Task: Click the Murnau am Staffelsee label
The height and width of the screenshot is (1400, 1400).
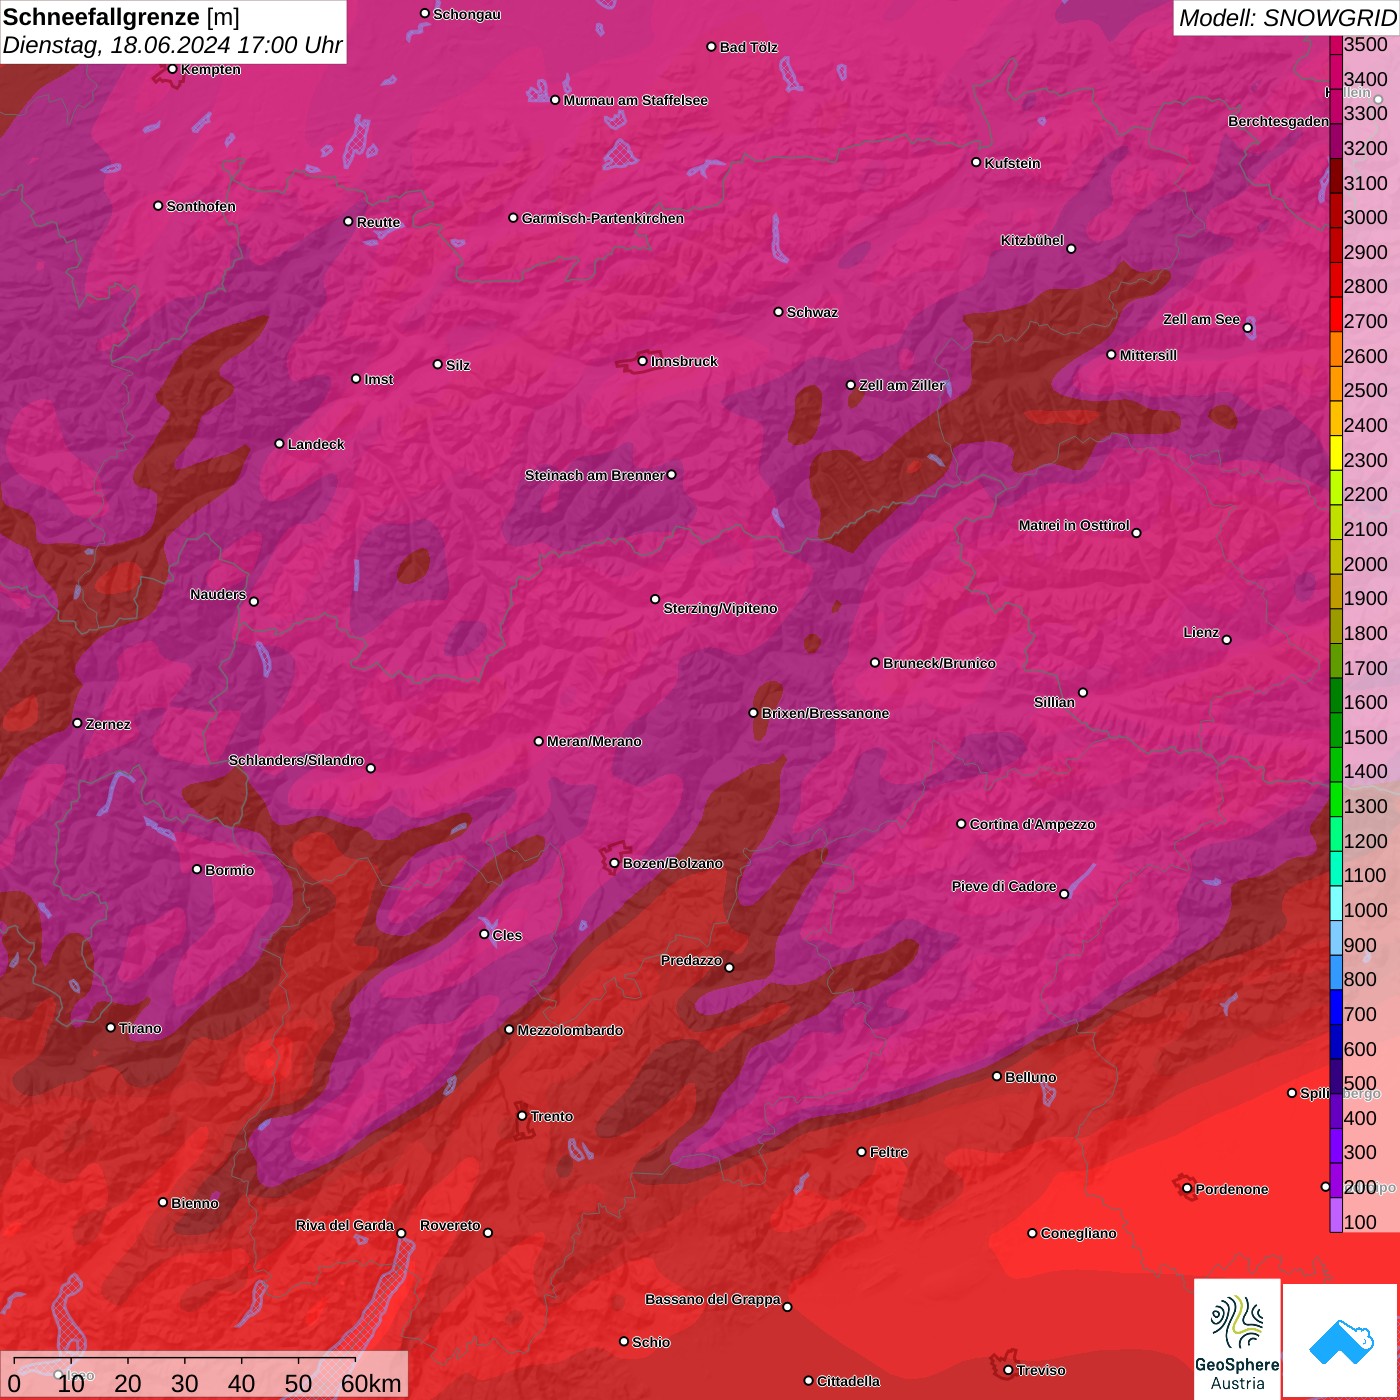Action: pyautogui.click(x=635, y=100)
